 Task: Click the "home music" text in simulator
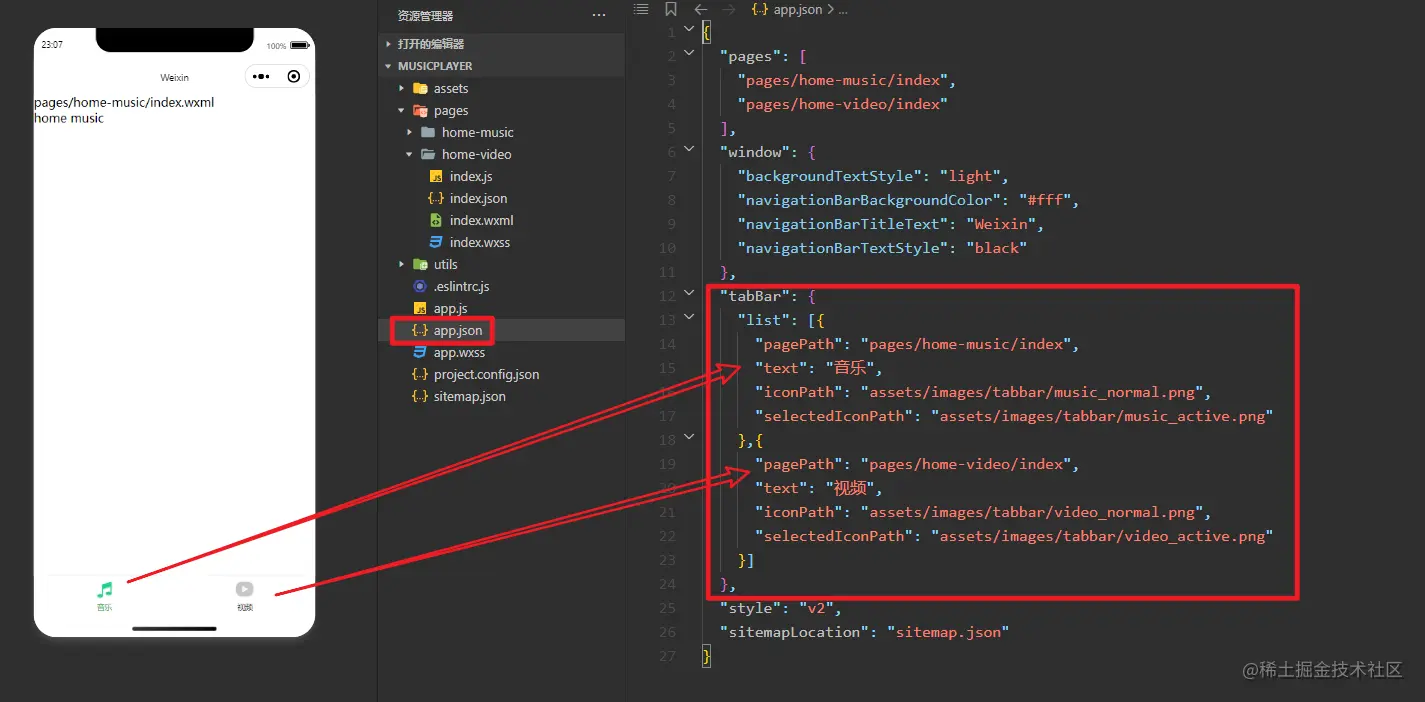(69, 118)
